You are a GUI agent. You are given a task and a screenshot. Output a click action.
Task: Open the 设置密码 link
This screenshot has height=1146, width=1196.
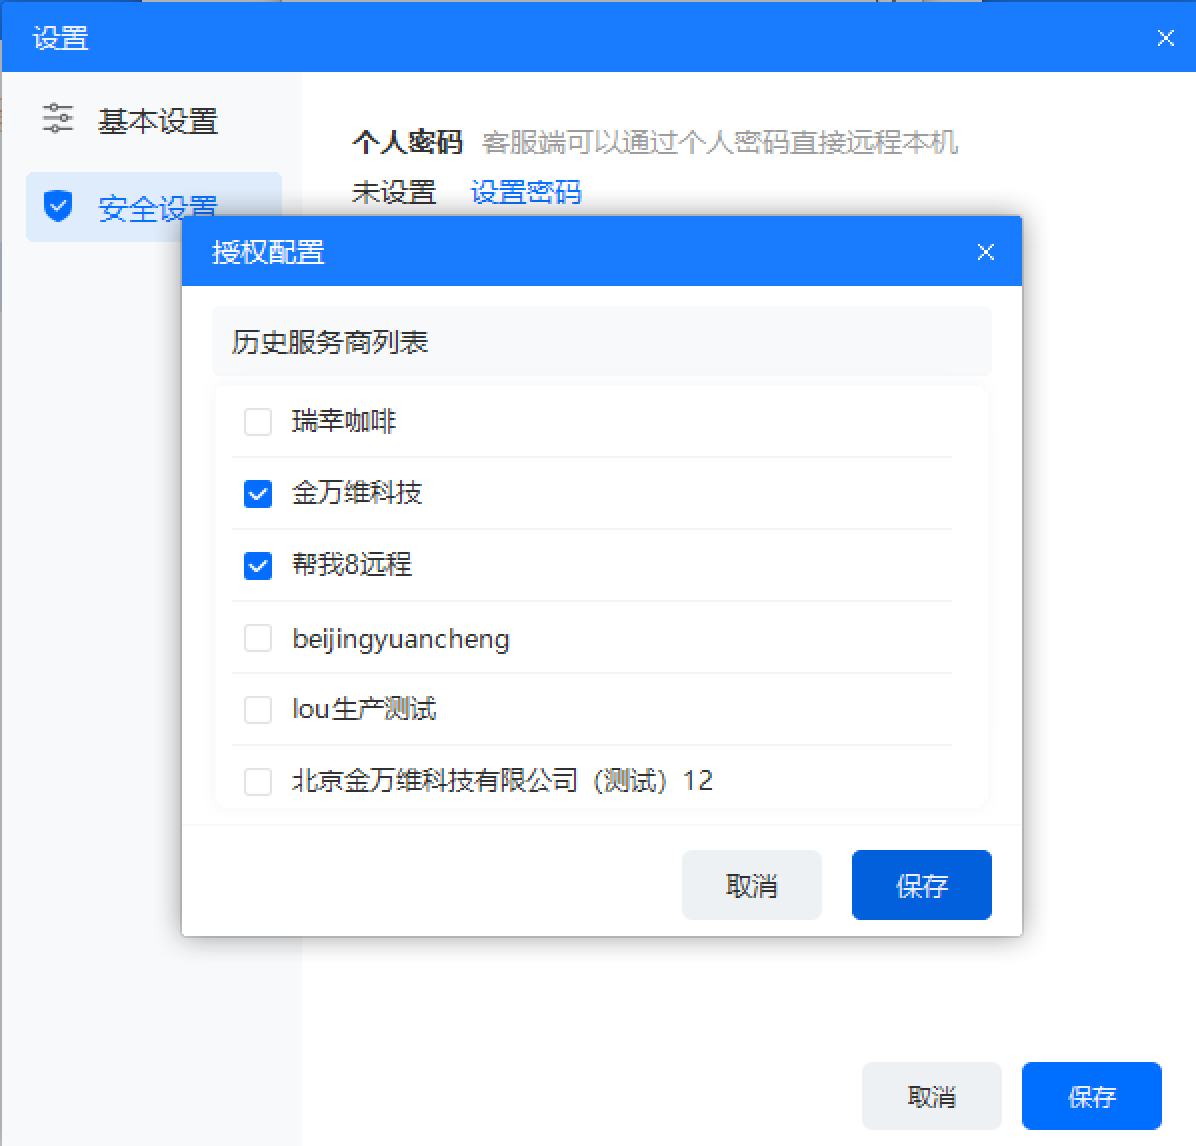[526, 192]
